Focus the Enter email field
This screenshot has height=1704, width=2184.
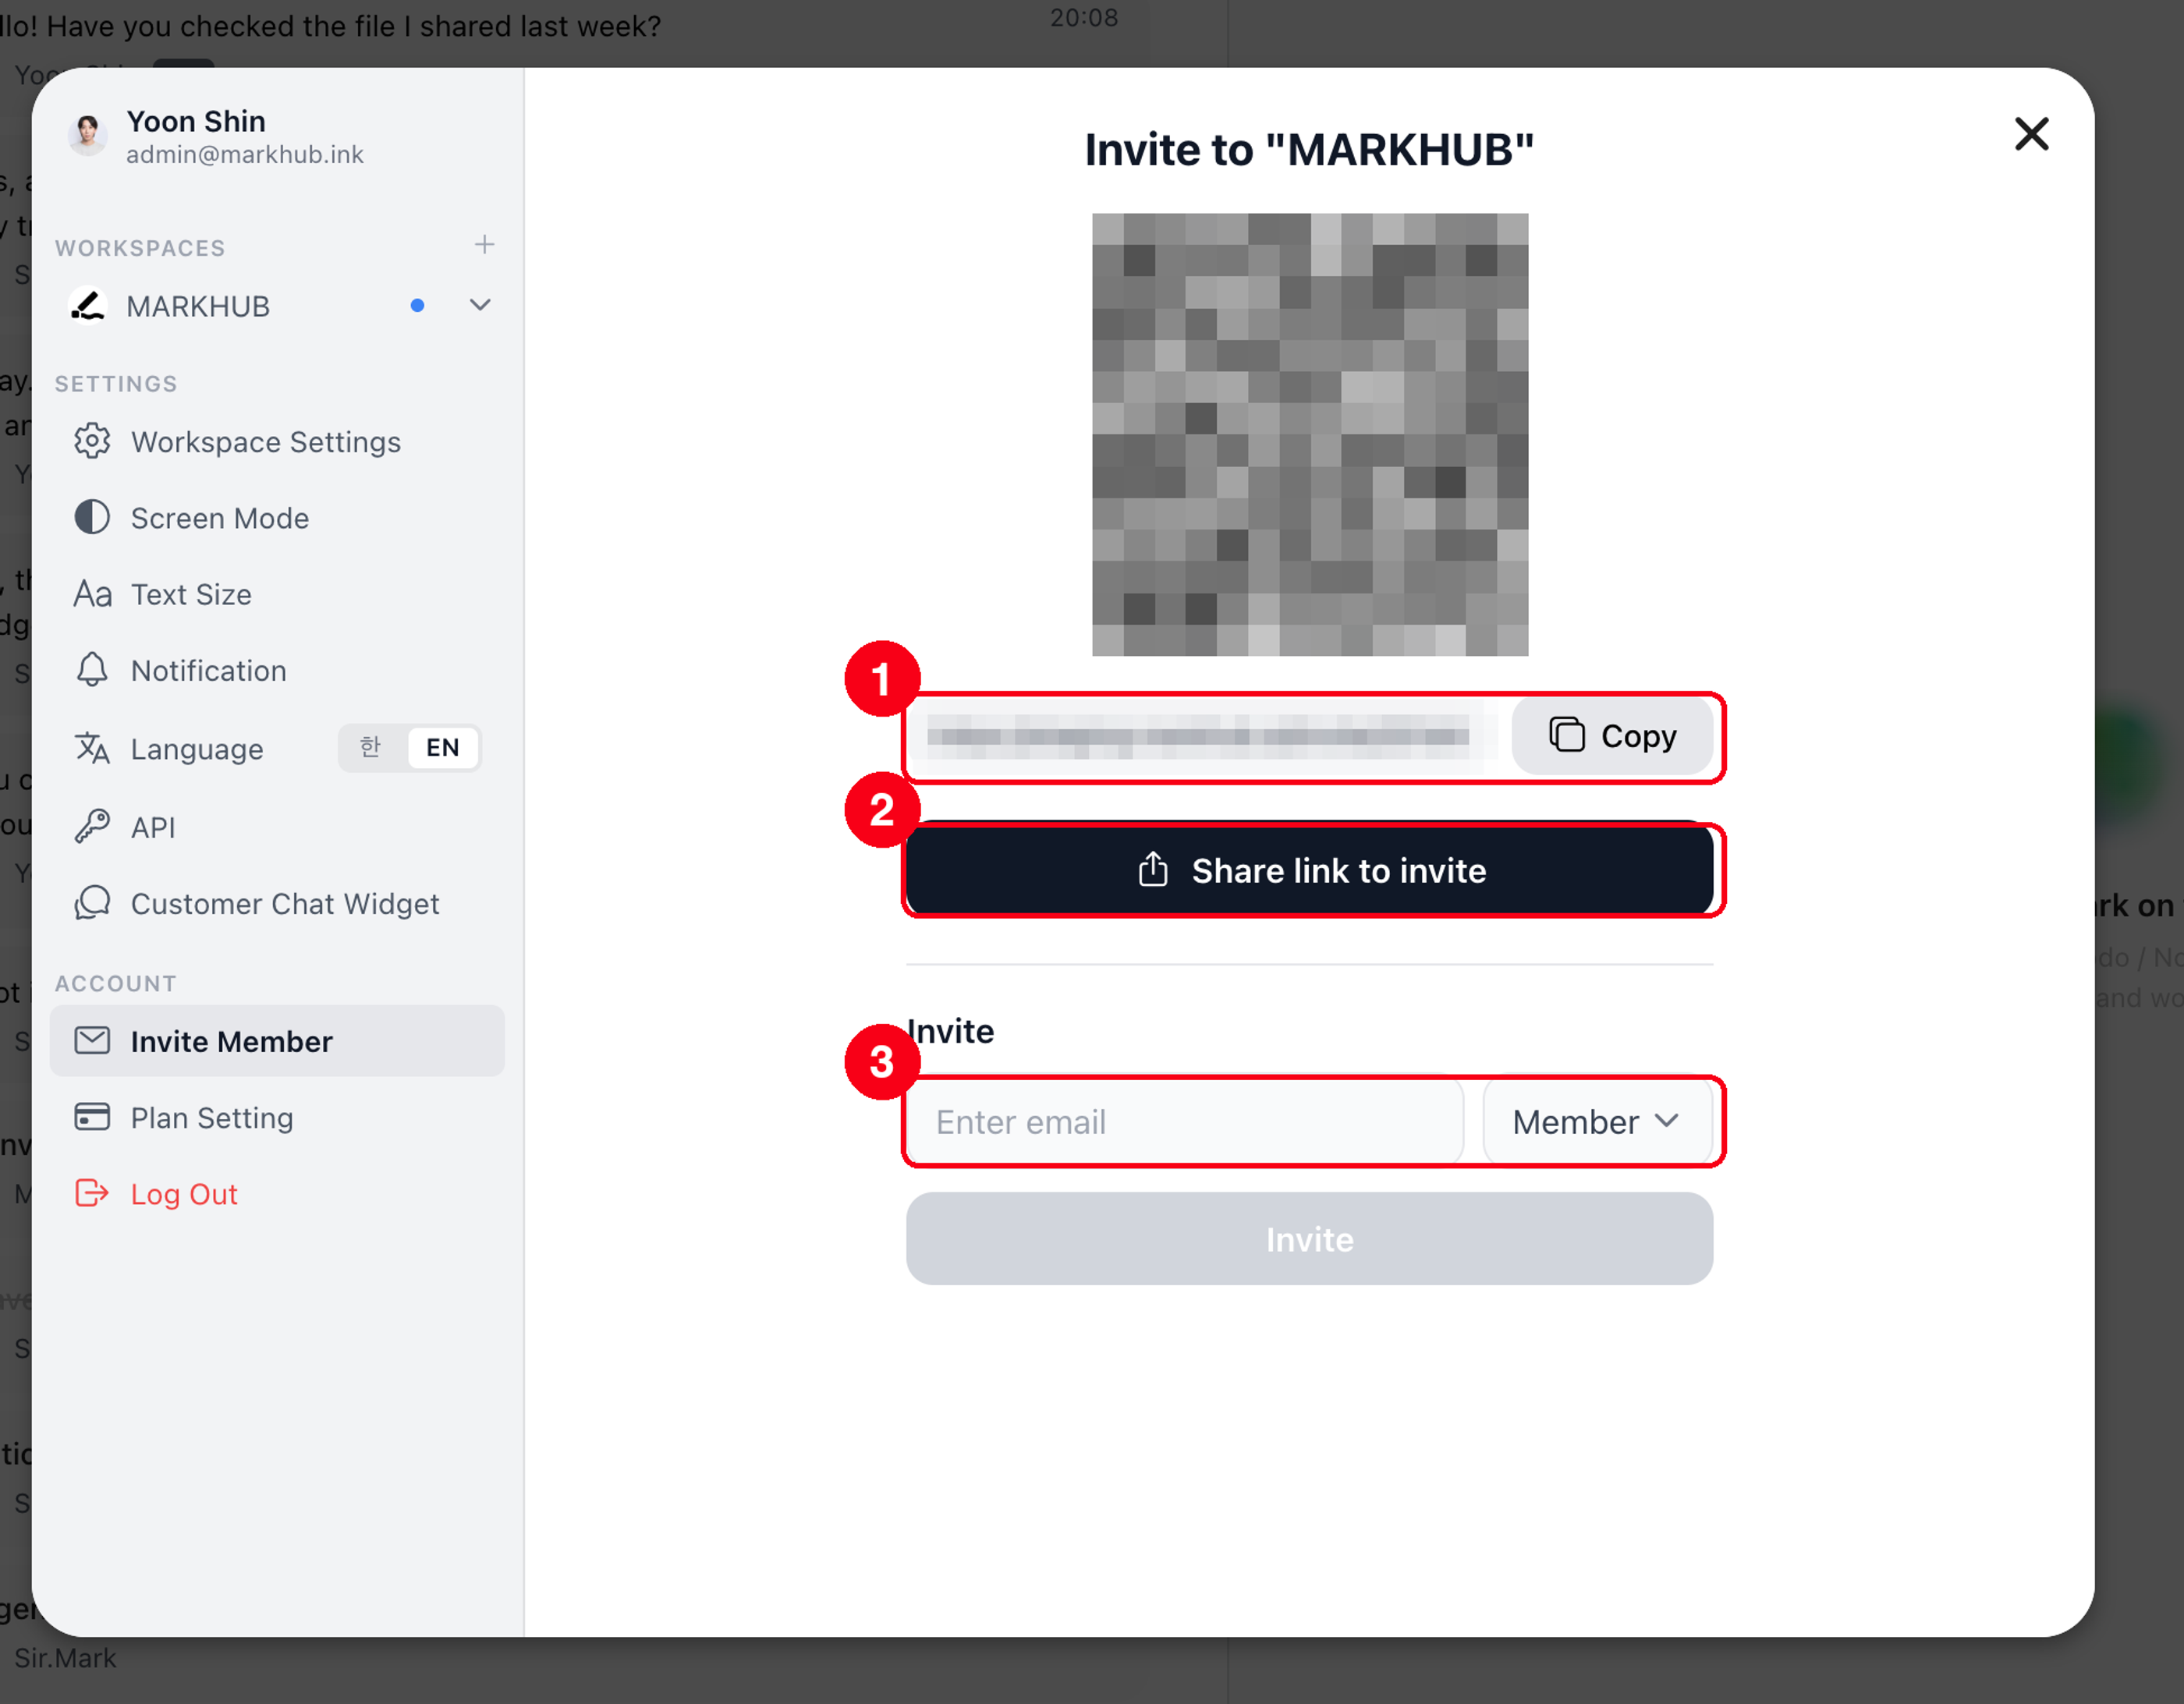1185,1121
